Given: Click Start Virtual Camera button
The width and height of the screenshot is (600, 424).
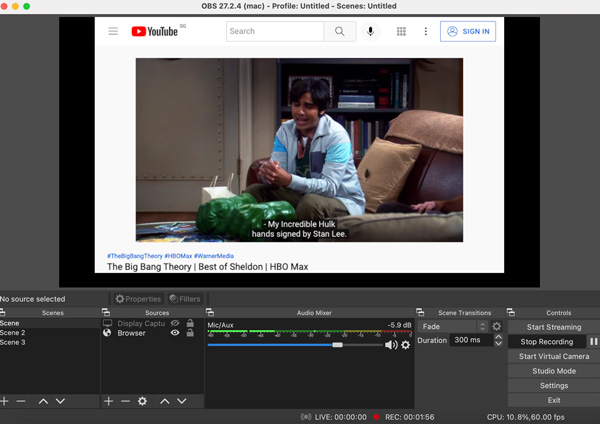Looking at the screenshot, I should coord(554,356).
